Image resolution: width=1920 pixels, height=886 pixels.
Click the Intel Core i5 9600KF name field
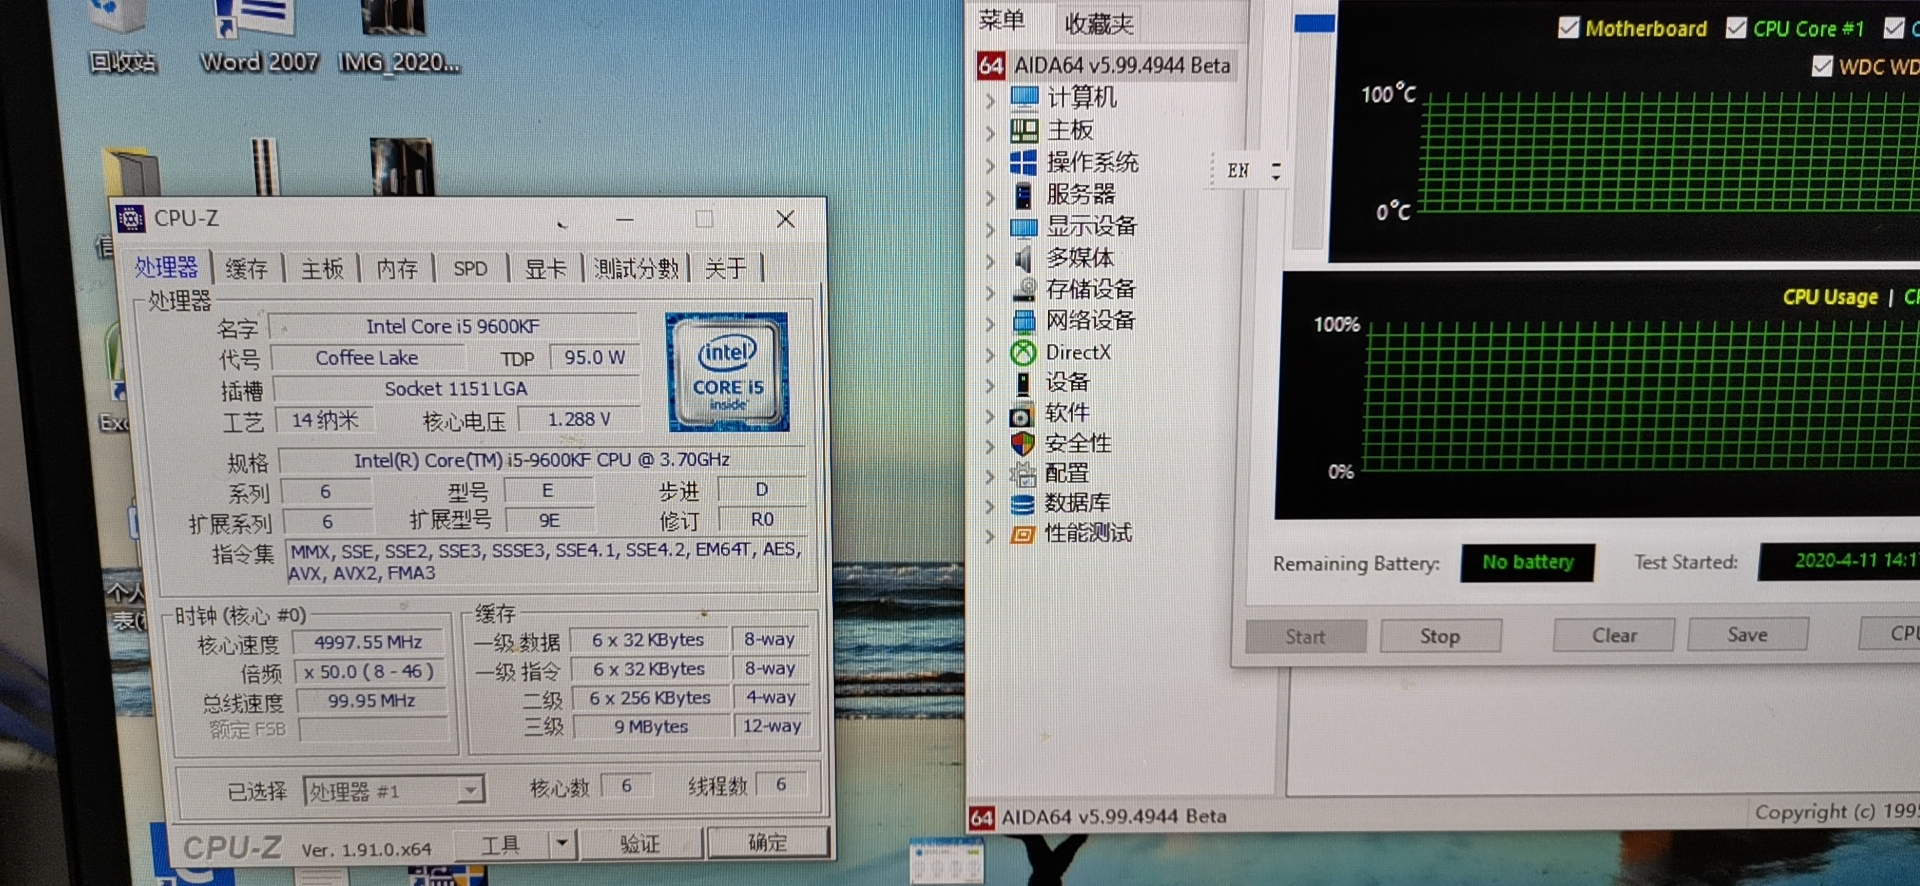click(x=452, y=326)
